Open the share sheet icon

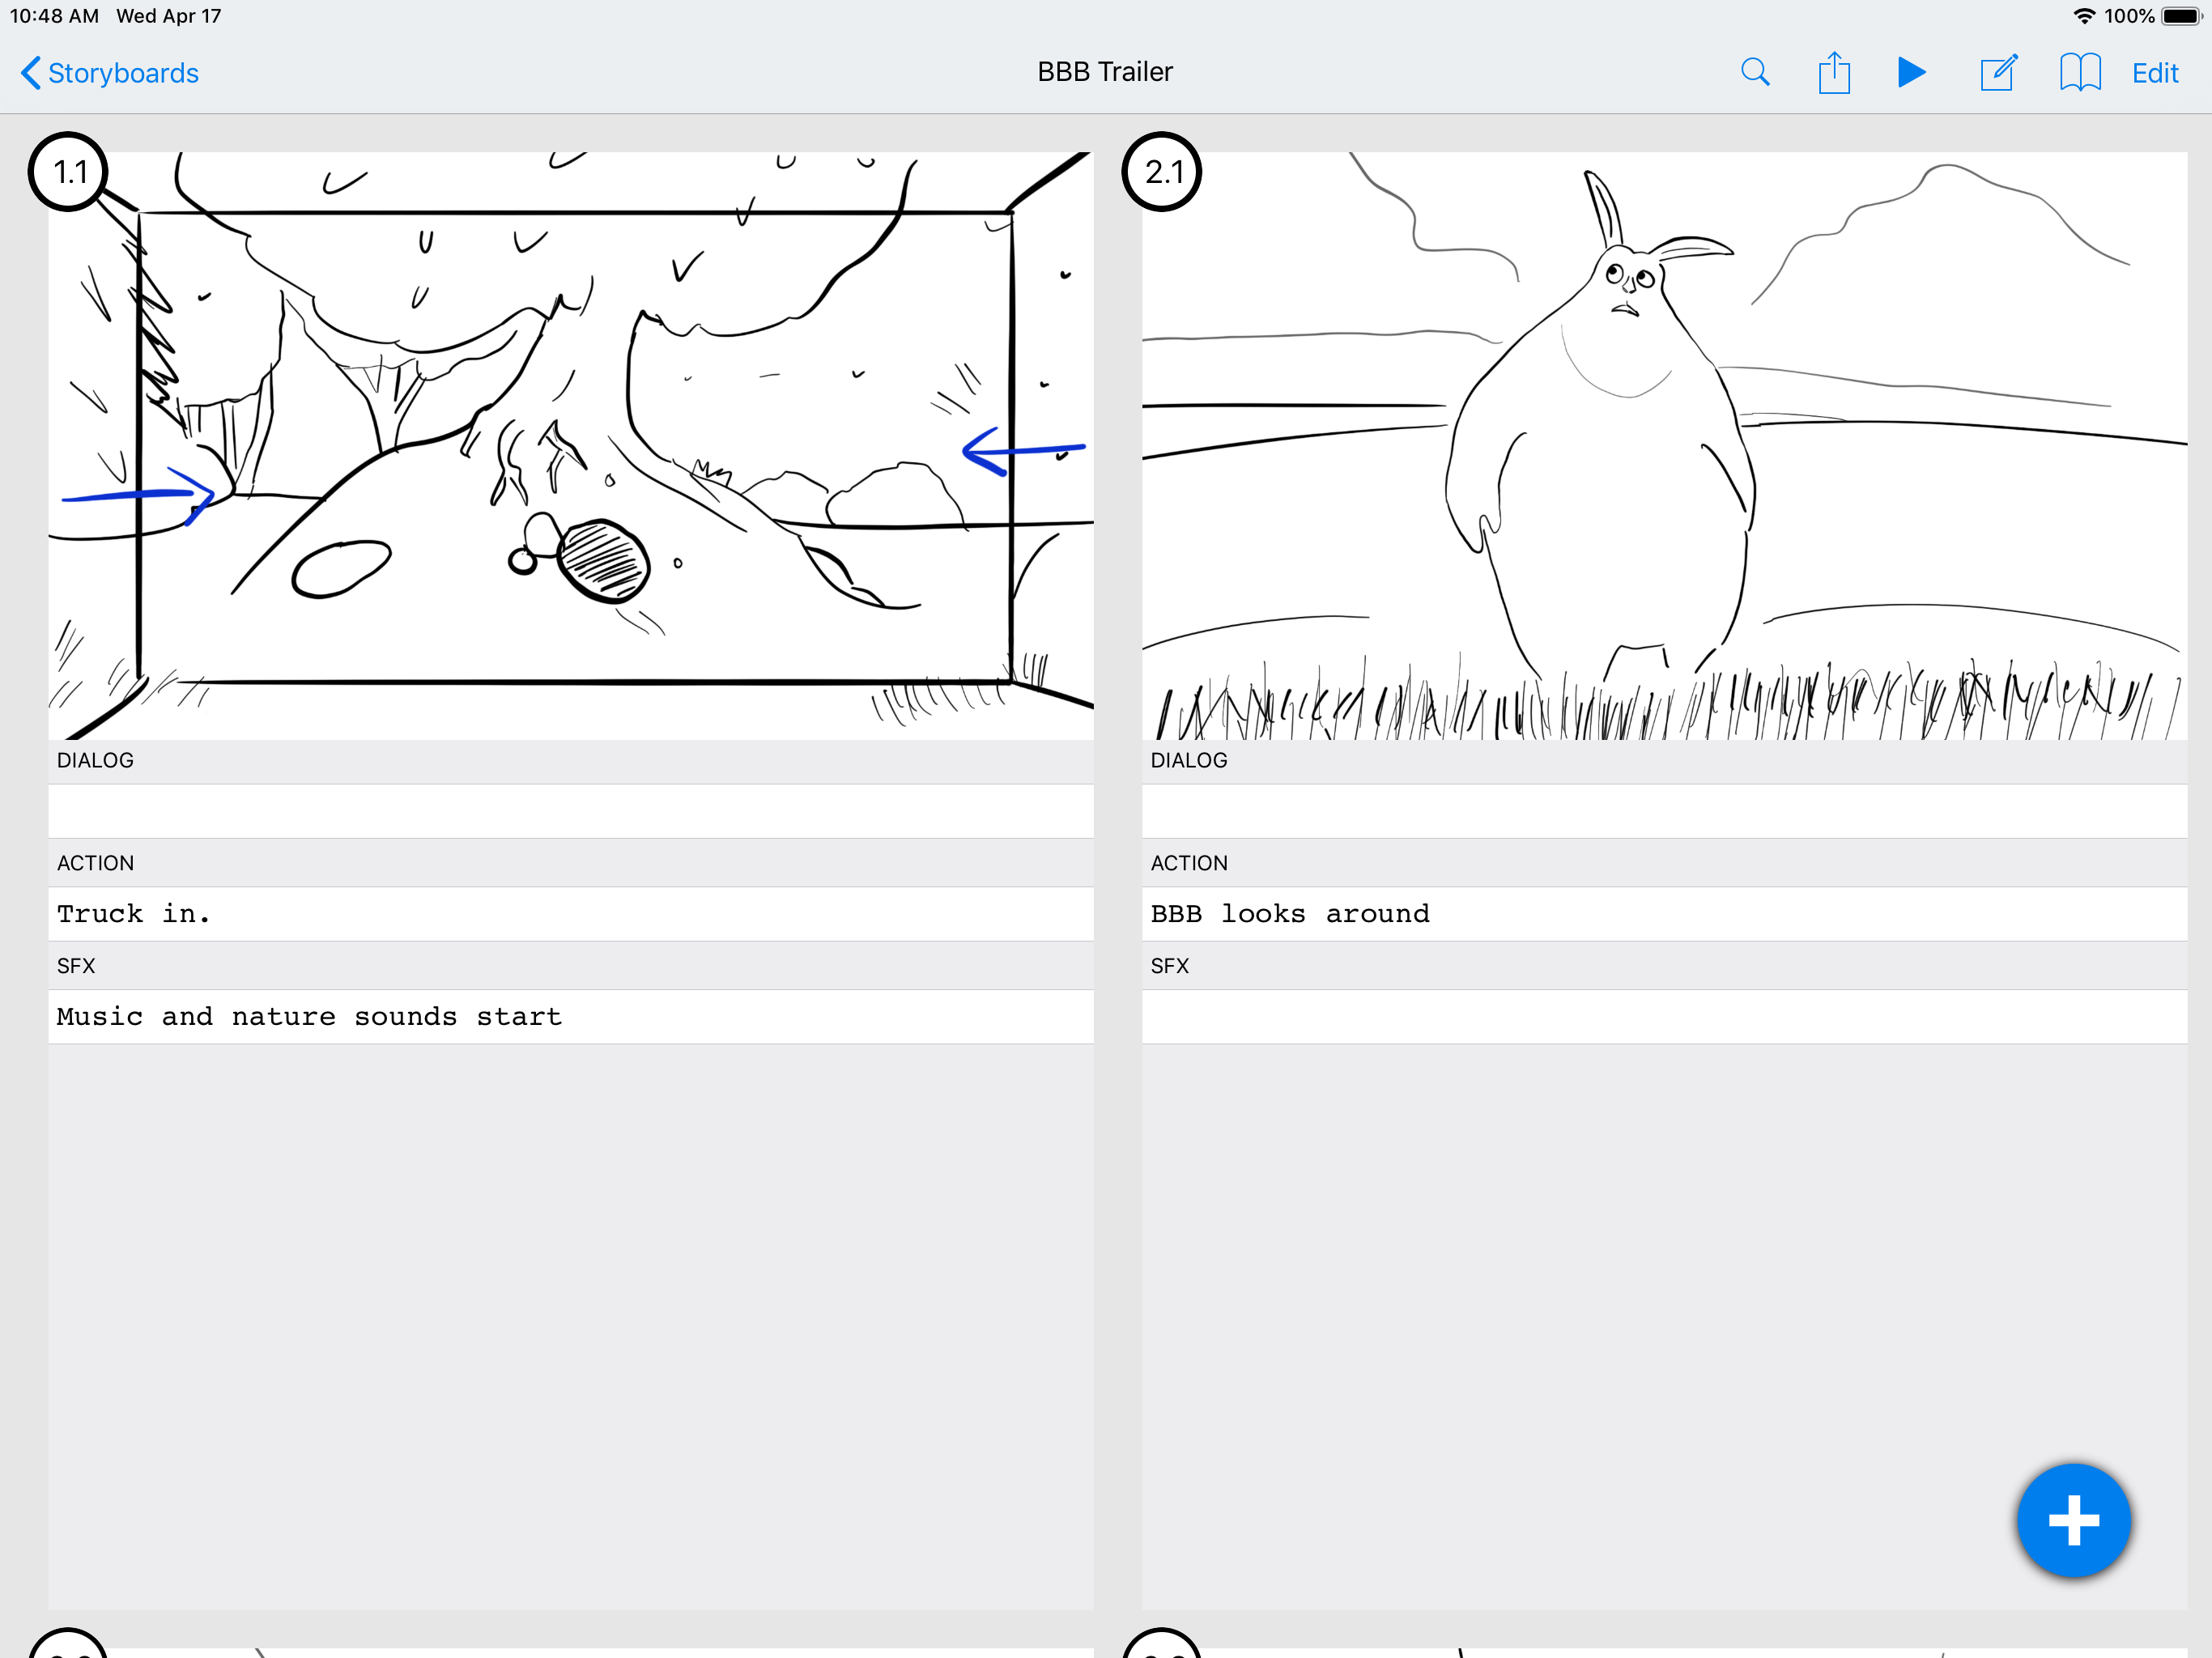pyautogui.click(x=1833, y=73)
